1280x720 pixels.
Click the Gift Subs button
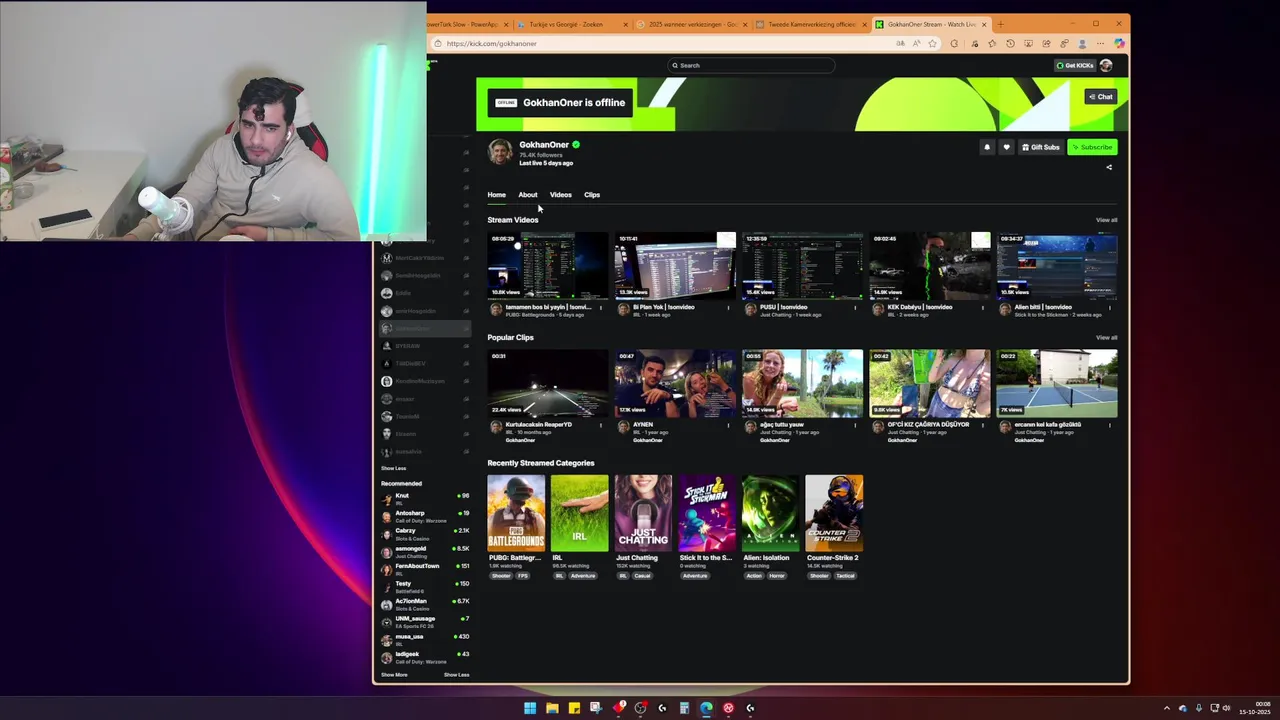(1040, 147)
